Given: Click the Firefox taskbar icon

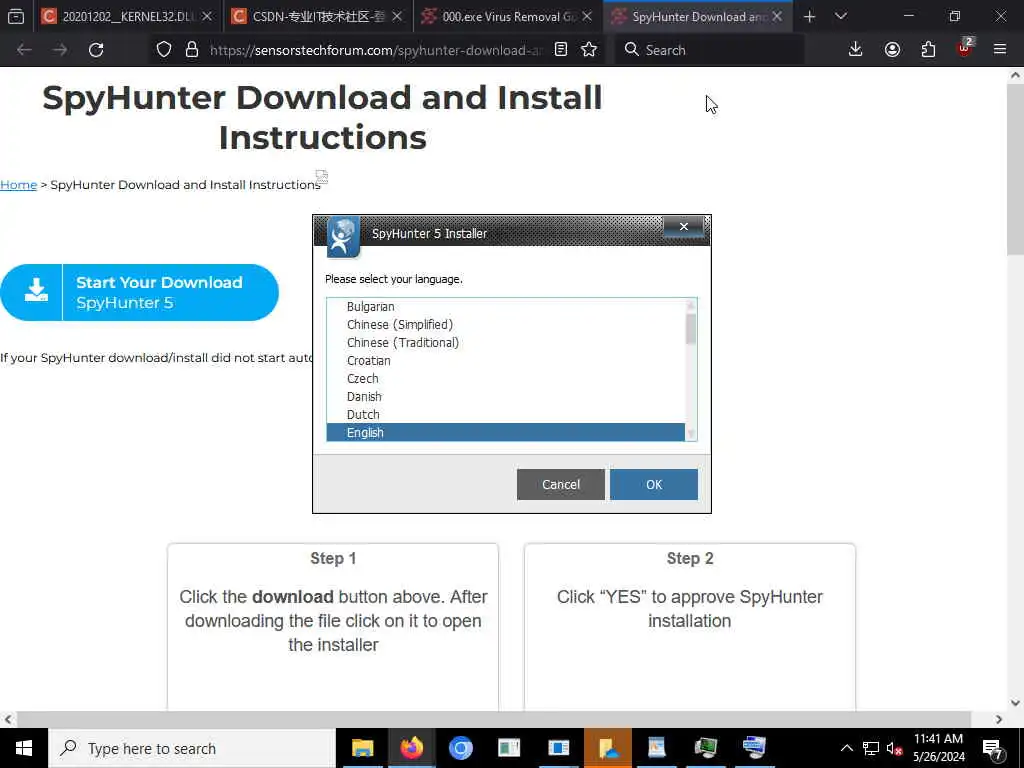Looking at the screenshot, I should click(411, 748).
